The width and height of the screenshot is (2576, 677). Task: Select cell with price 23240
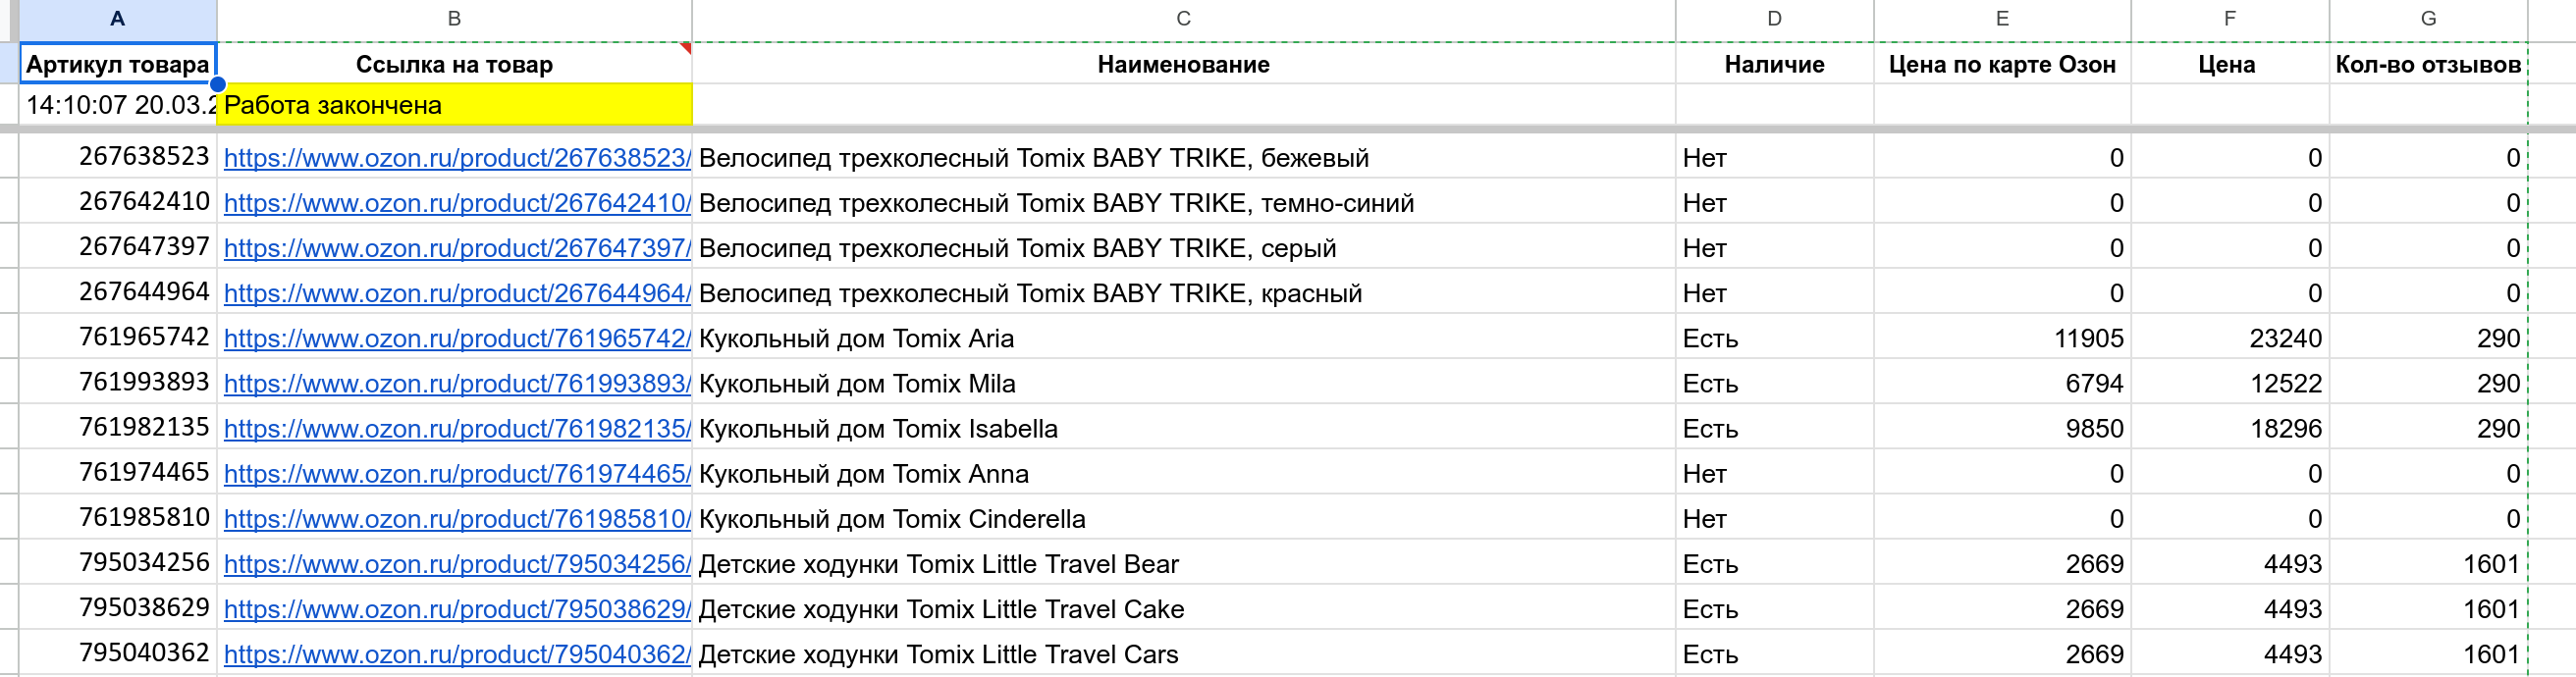click(2230, 339)
